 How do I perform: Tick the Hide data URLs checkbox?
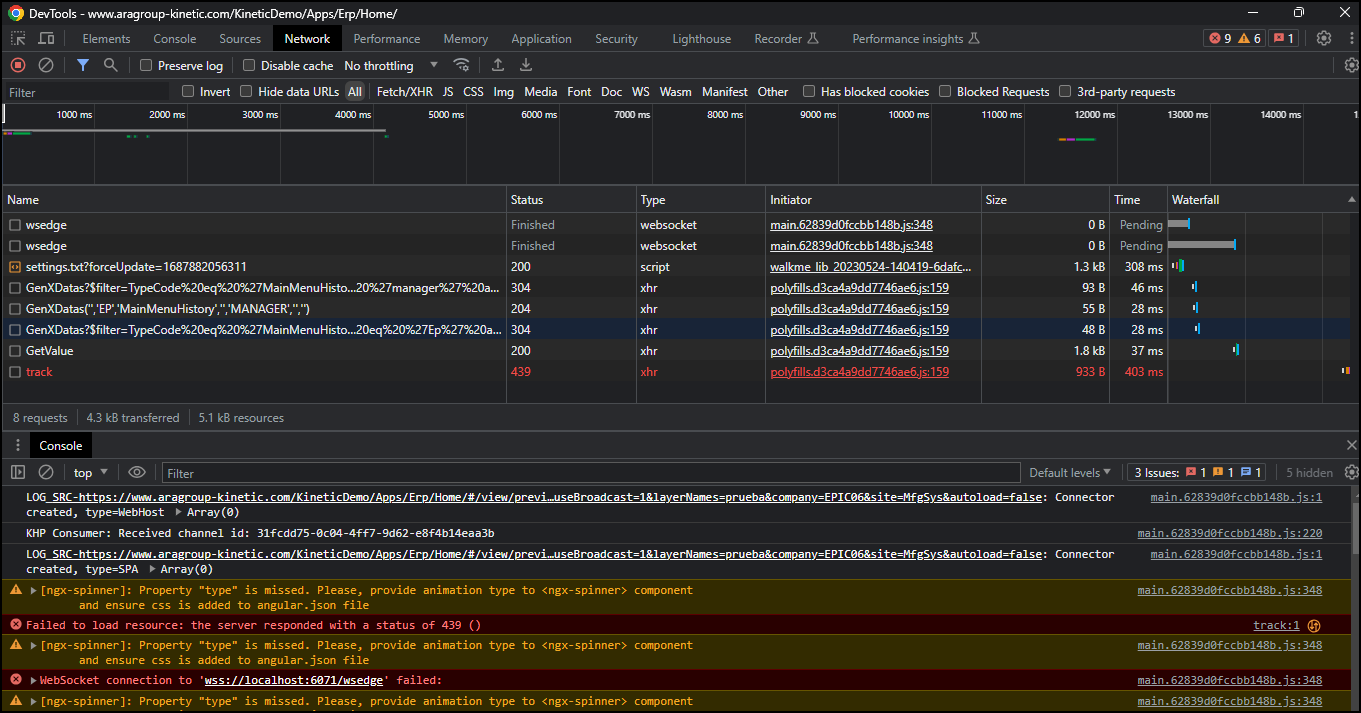[x=247, y=92]
